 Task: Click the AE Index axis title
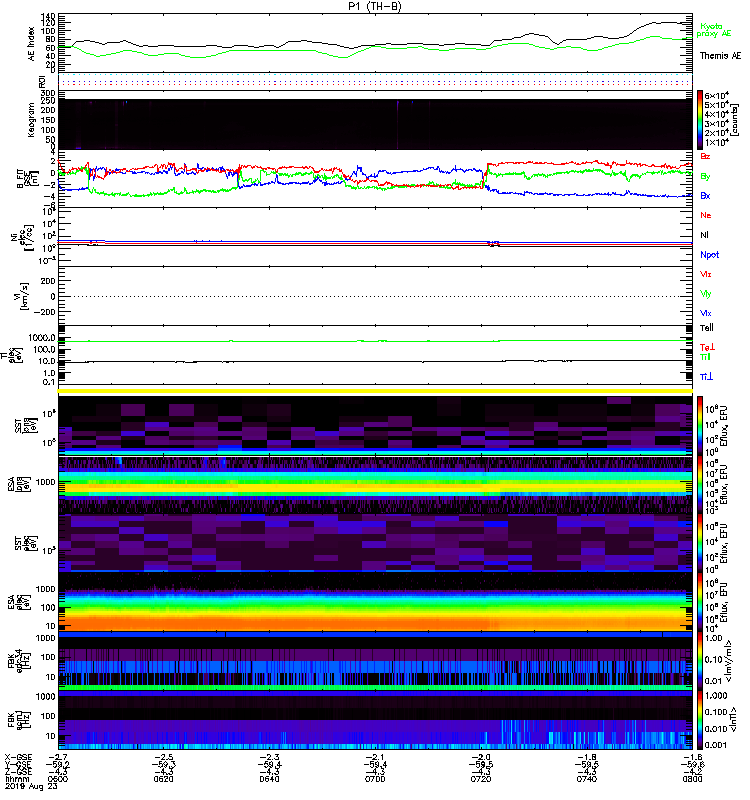tap(31, 43)
